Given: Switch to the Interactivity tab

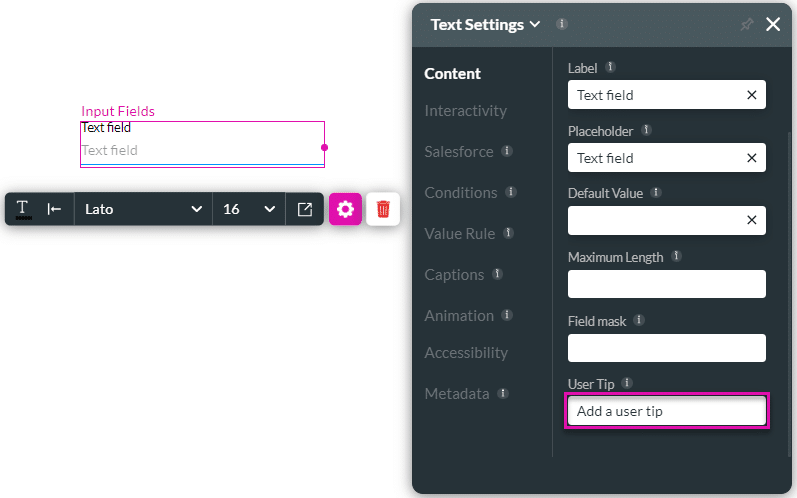Looking at the screenshot, I should point(465,111).
